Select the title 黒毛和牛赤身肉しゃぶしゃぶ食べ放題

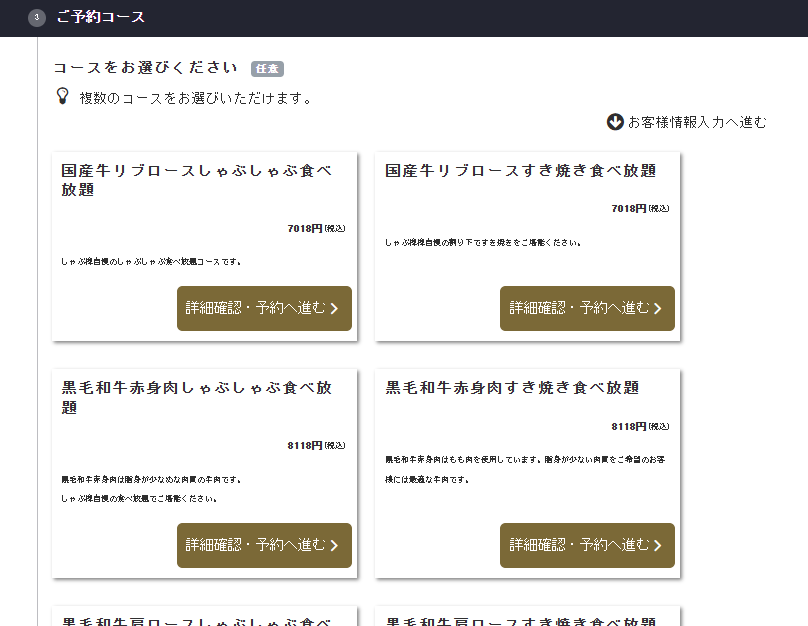click(x=196, y=397)
